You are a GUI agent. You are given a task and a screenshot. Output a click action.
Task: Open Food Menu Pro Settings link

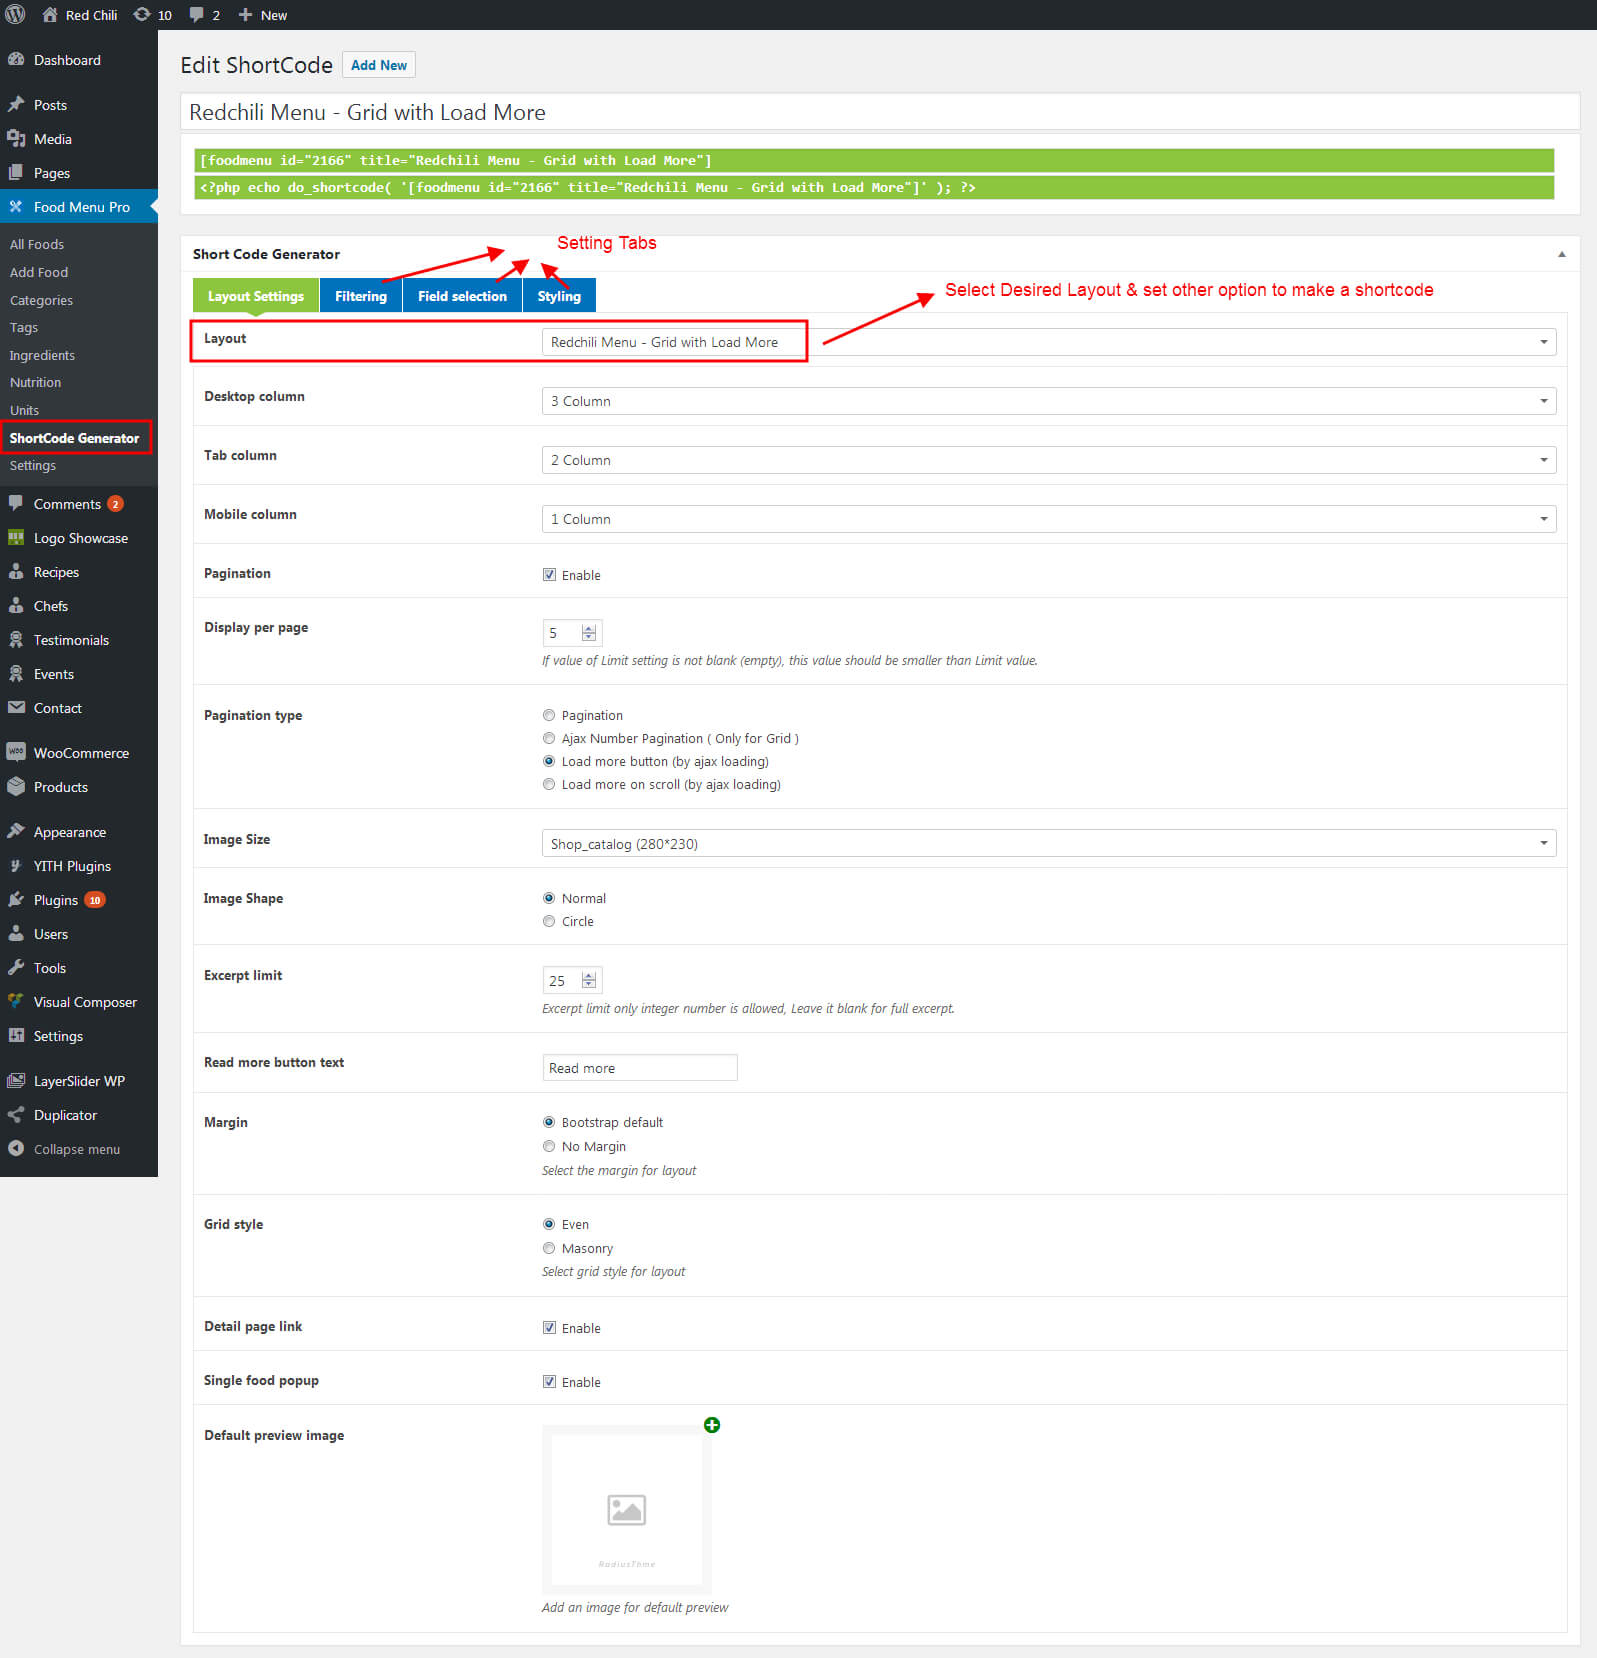coord(33,465)
